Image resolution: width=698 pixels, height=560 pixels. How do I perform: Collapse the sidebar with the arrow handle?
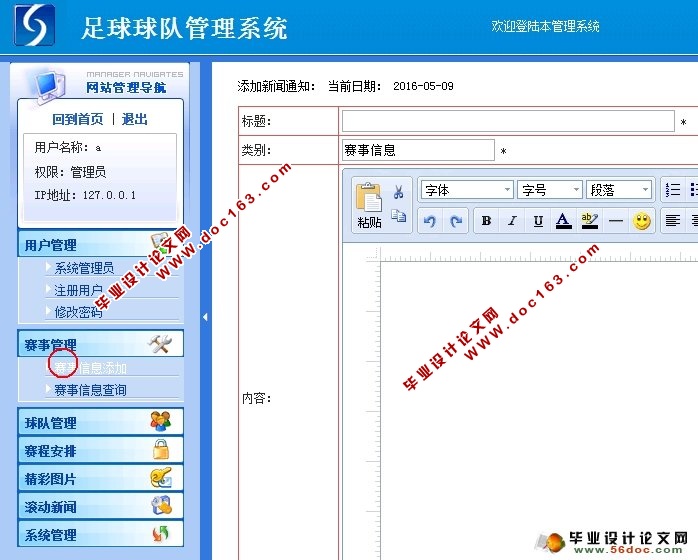205,317
